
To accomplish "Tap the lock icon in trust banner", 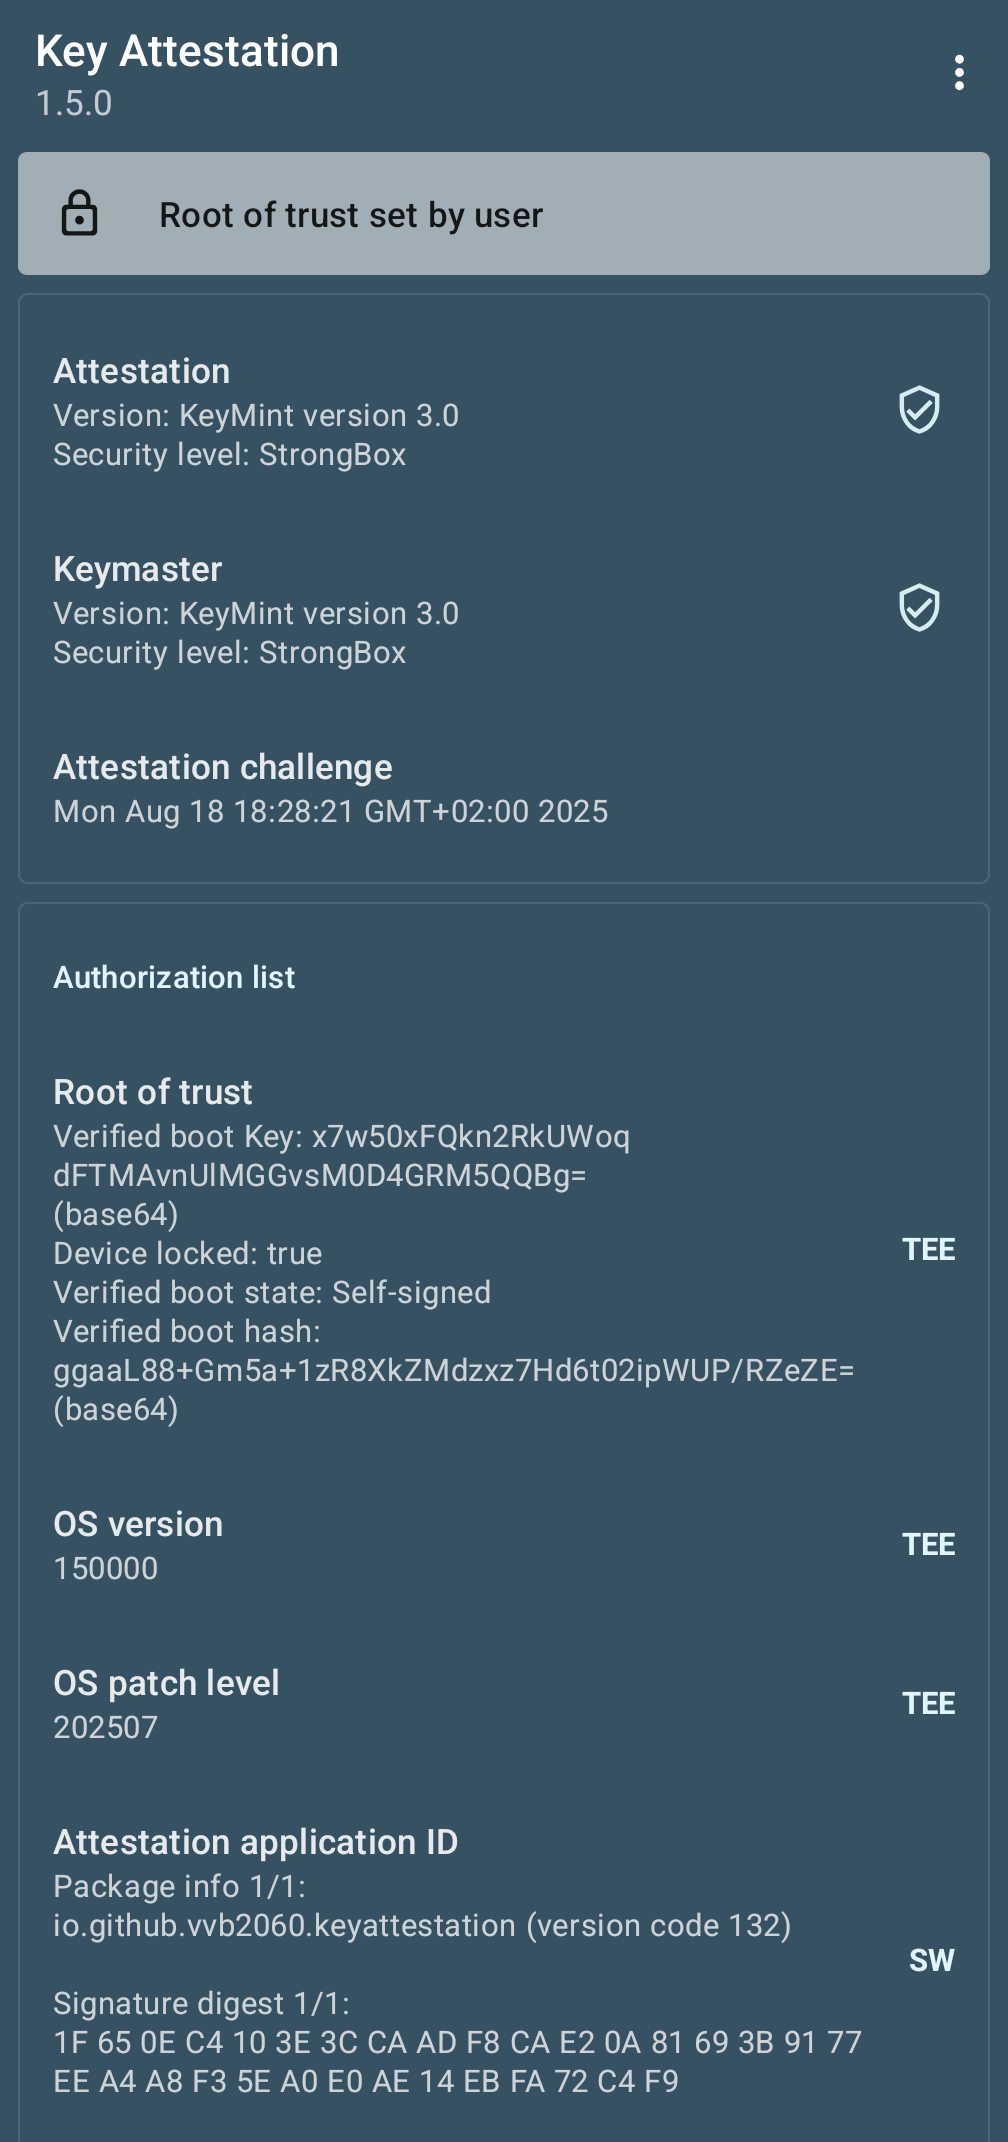I will (80, 213).
